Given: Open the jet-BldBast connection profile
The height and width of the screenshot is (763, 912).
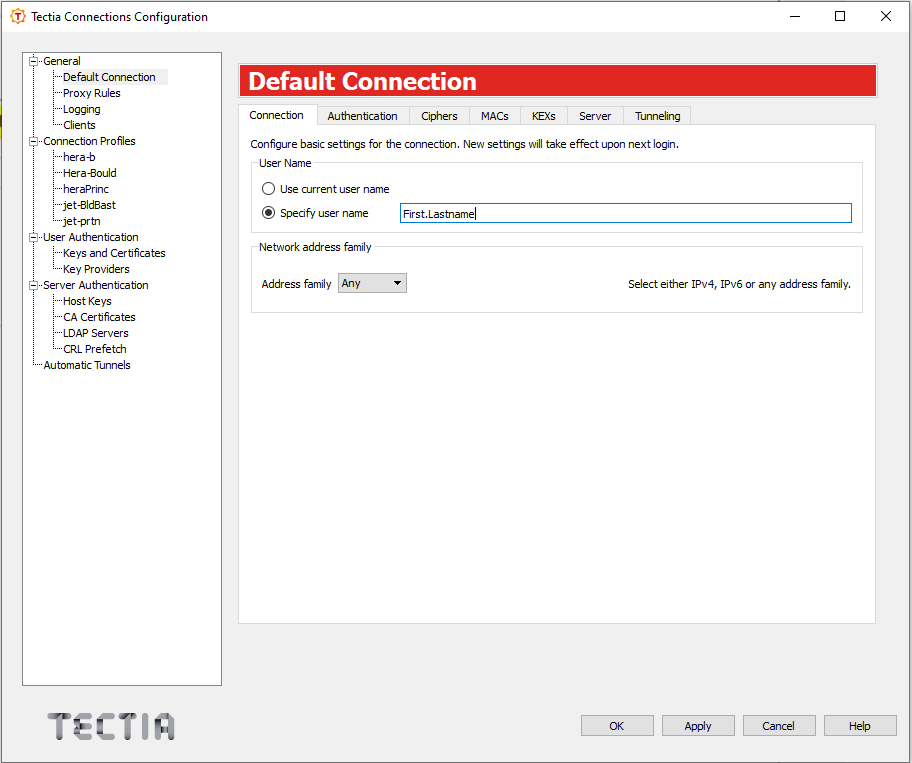Looking at the screenshot, I should click(89, 205).
